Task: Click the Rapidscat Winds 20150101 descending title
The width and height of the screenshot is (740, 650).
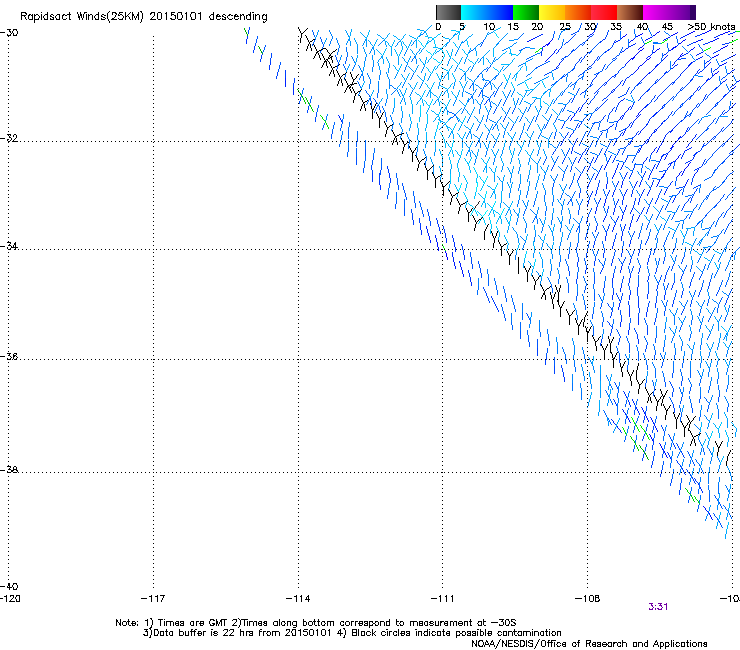Action: tap(143, 17)
